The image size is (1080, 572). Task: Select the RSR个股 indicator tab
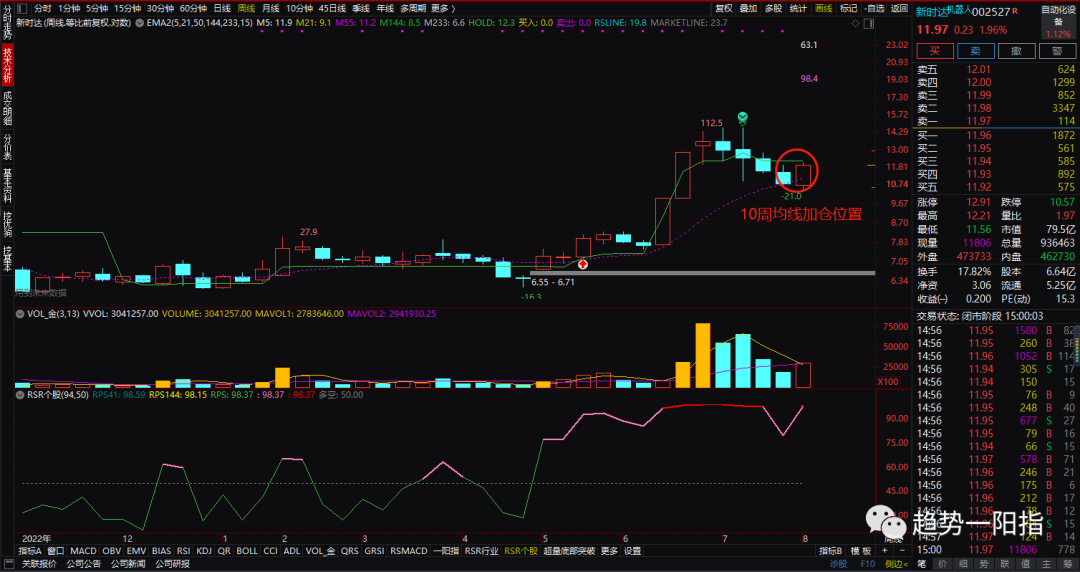tap(521, 551)
